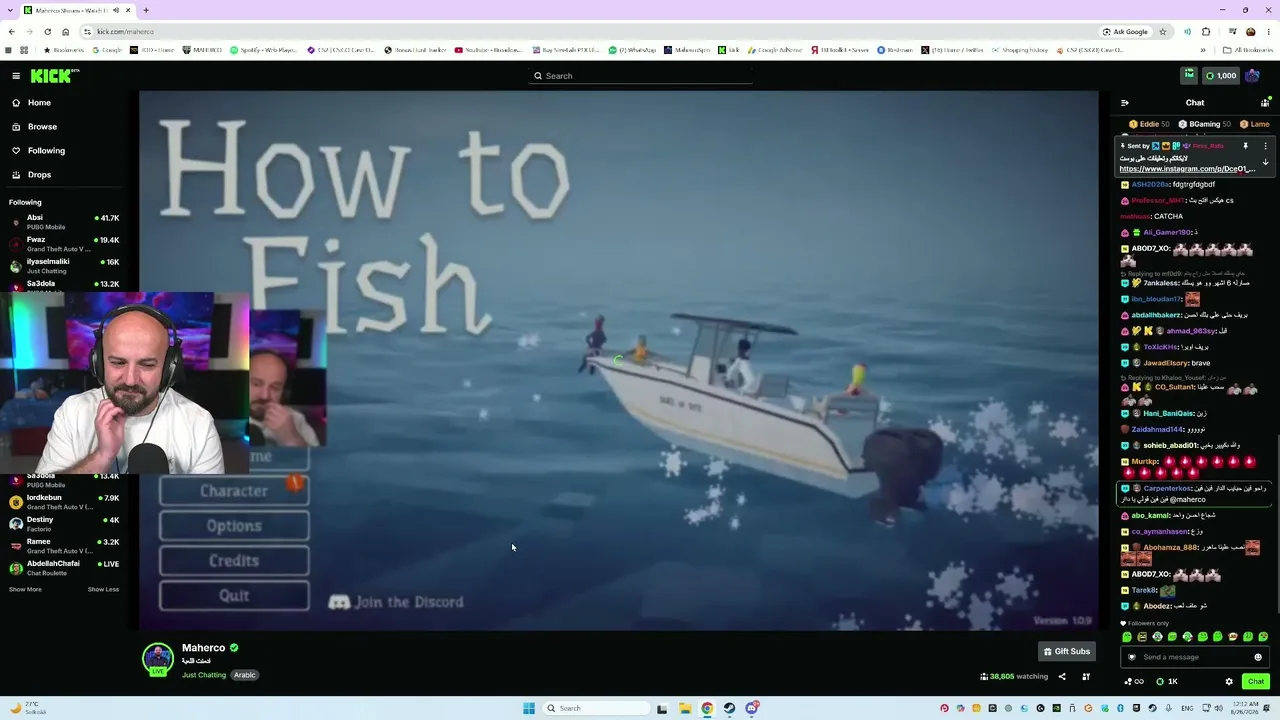The image size is (1280, 720).
Task: Pick the first green quick emote
Action: [x=1127, y=637]
